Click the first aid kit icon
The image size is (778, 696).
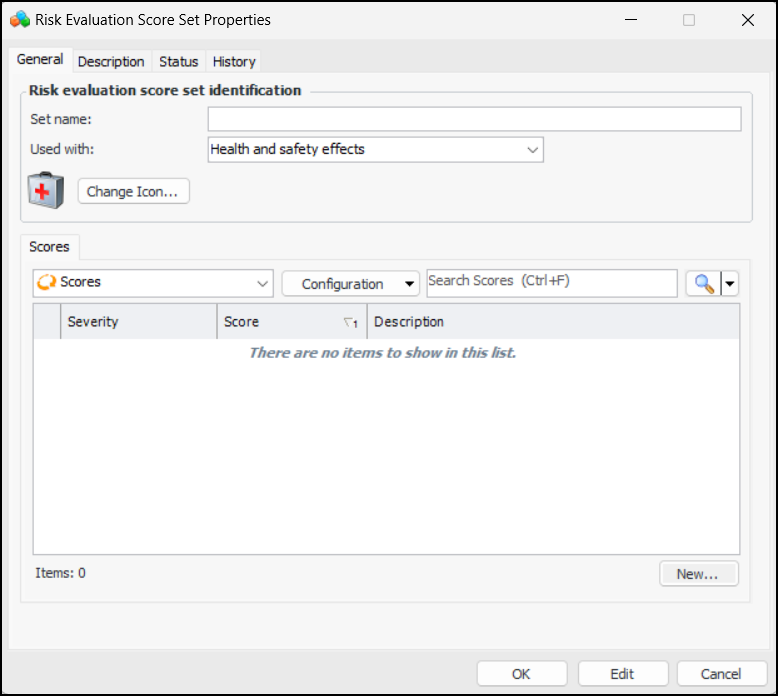click(46, 190)
